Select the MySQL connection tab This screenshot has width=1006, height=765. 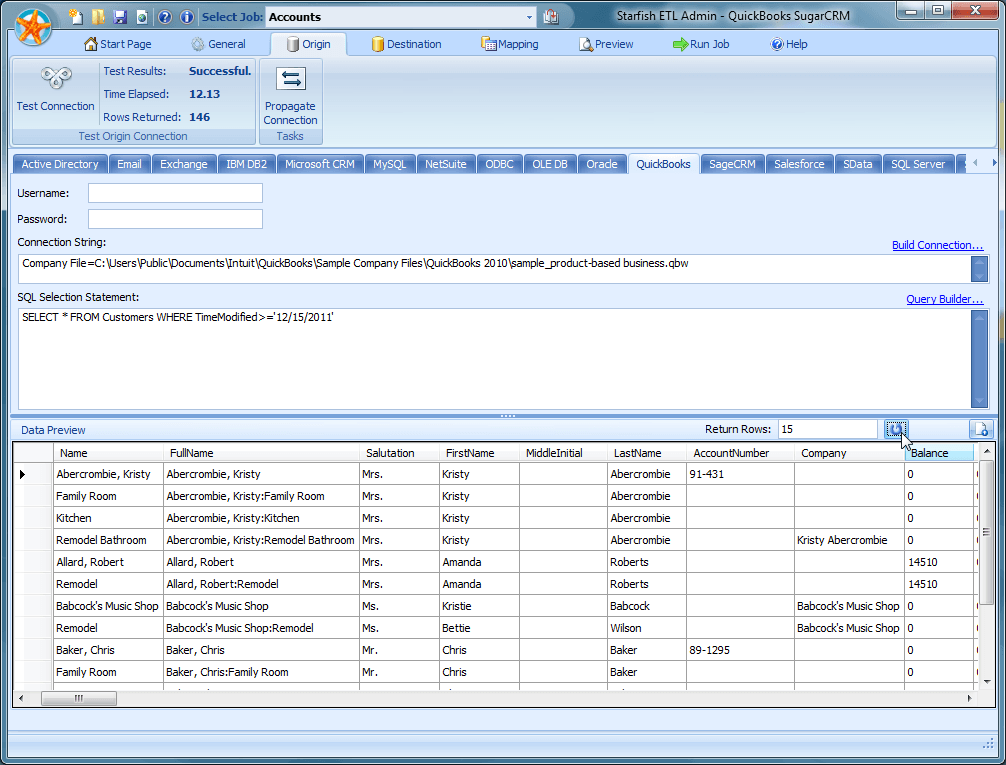click(x=389, y=164)
